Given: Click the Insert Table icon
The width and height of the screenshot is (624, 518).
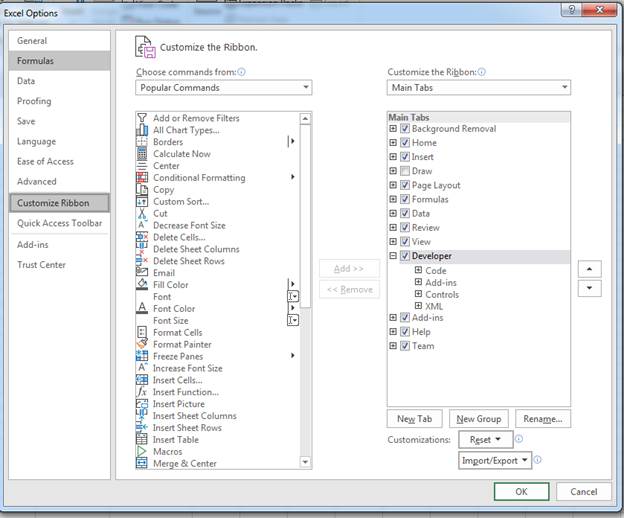Looking at the screenshot, I should point(142,439).
